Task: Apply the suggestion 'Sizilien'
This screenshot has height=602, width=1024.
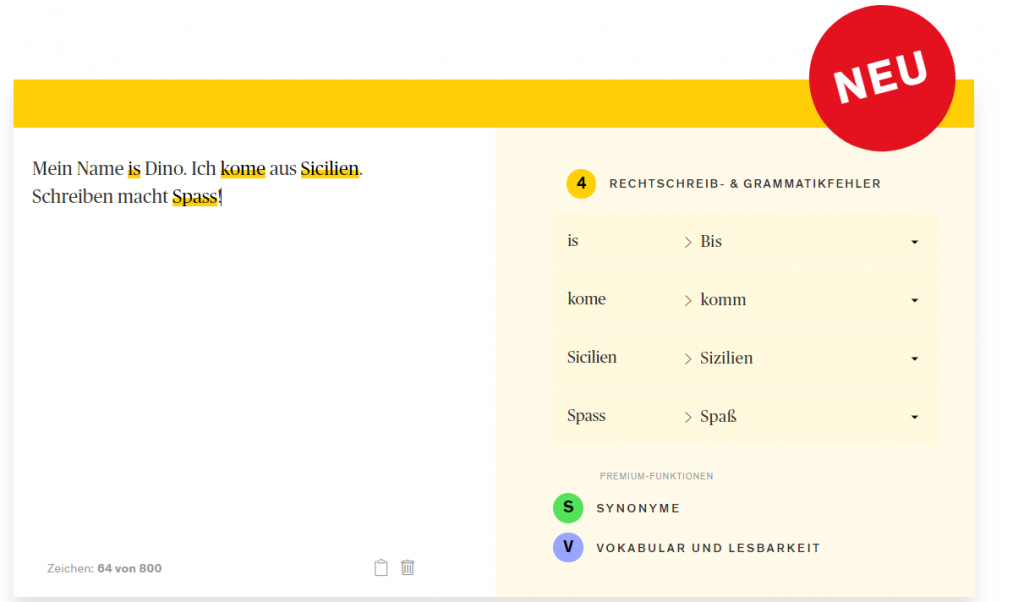Action: [x=728, y=358]
